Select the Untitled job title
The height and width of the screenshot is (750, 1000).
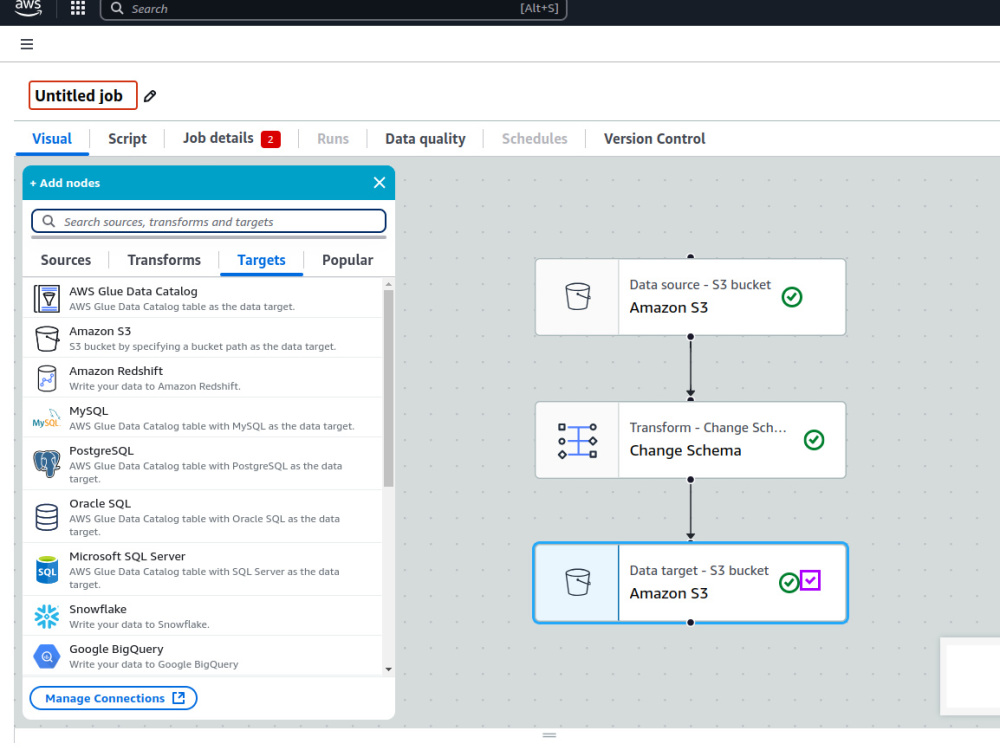point(83,96)
